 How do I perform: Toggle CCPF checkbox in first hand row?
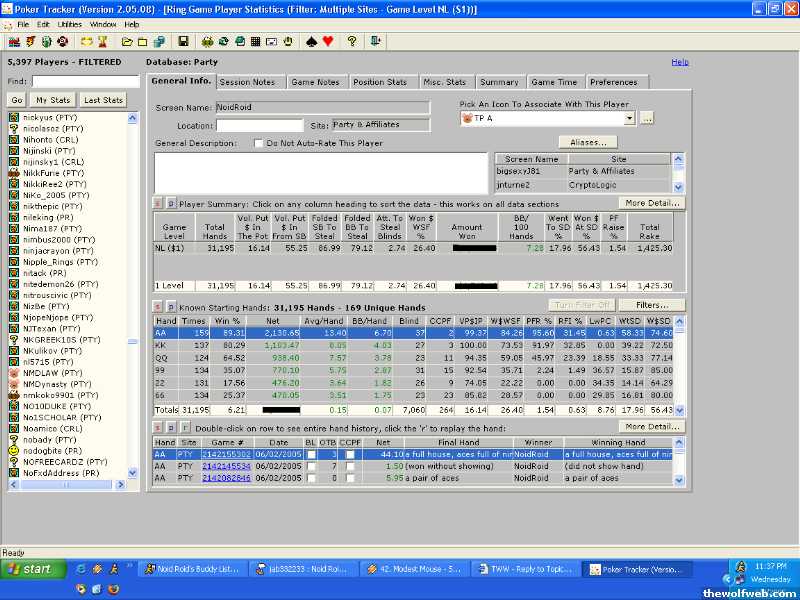pos(350,453)
